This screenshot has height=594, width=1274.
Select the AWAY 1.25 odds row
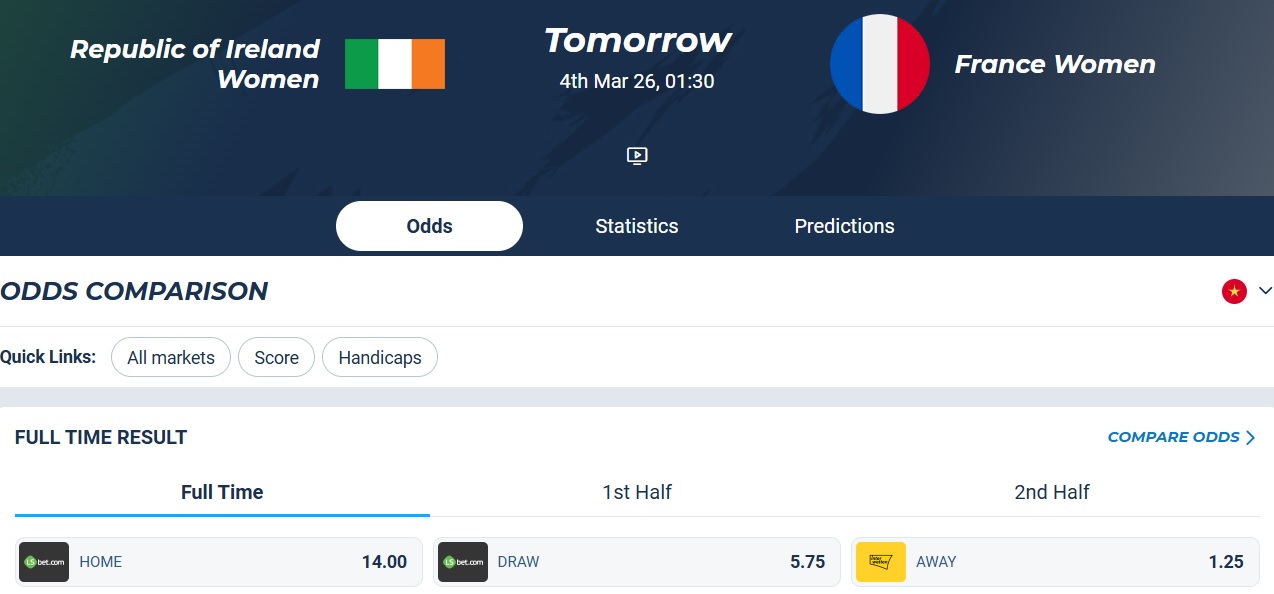[x=1051, y=562]
